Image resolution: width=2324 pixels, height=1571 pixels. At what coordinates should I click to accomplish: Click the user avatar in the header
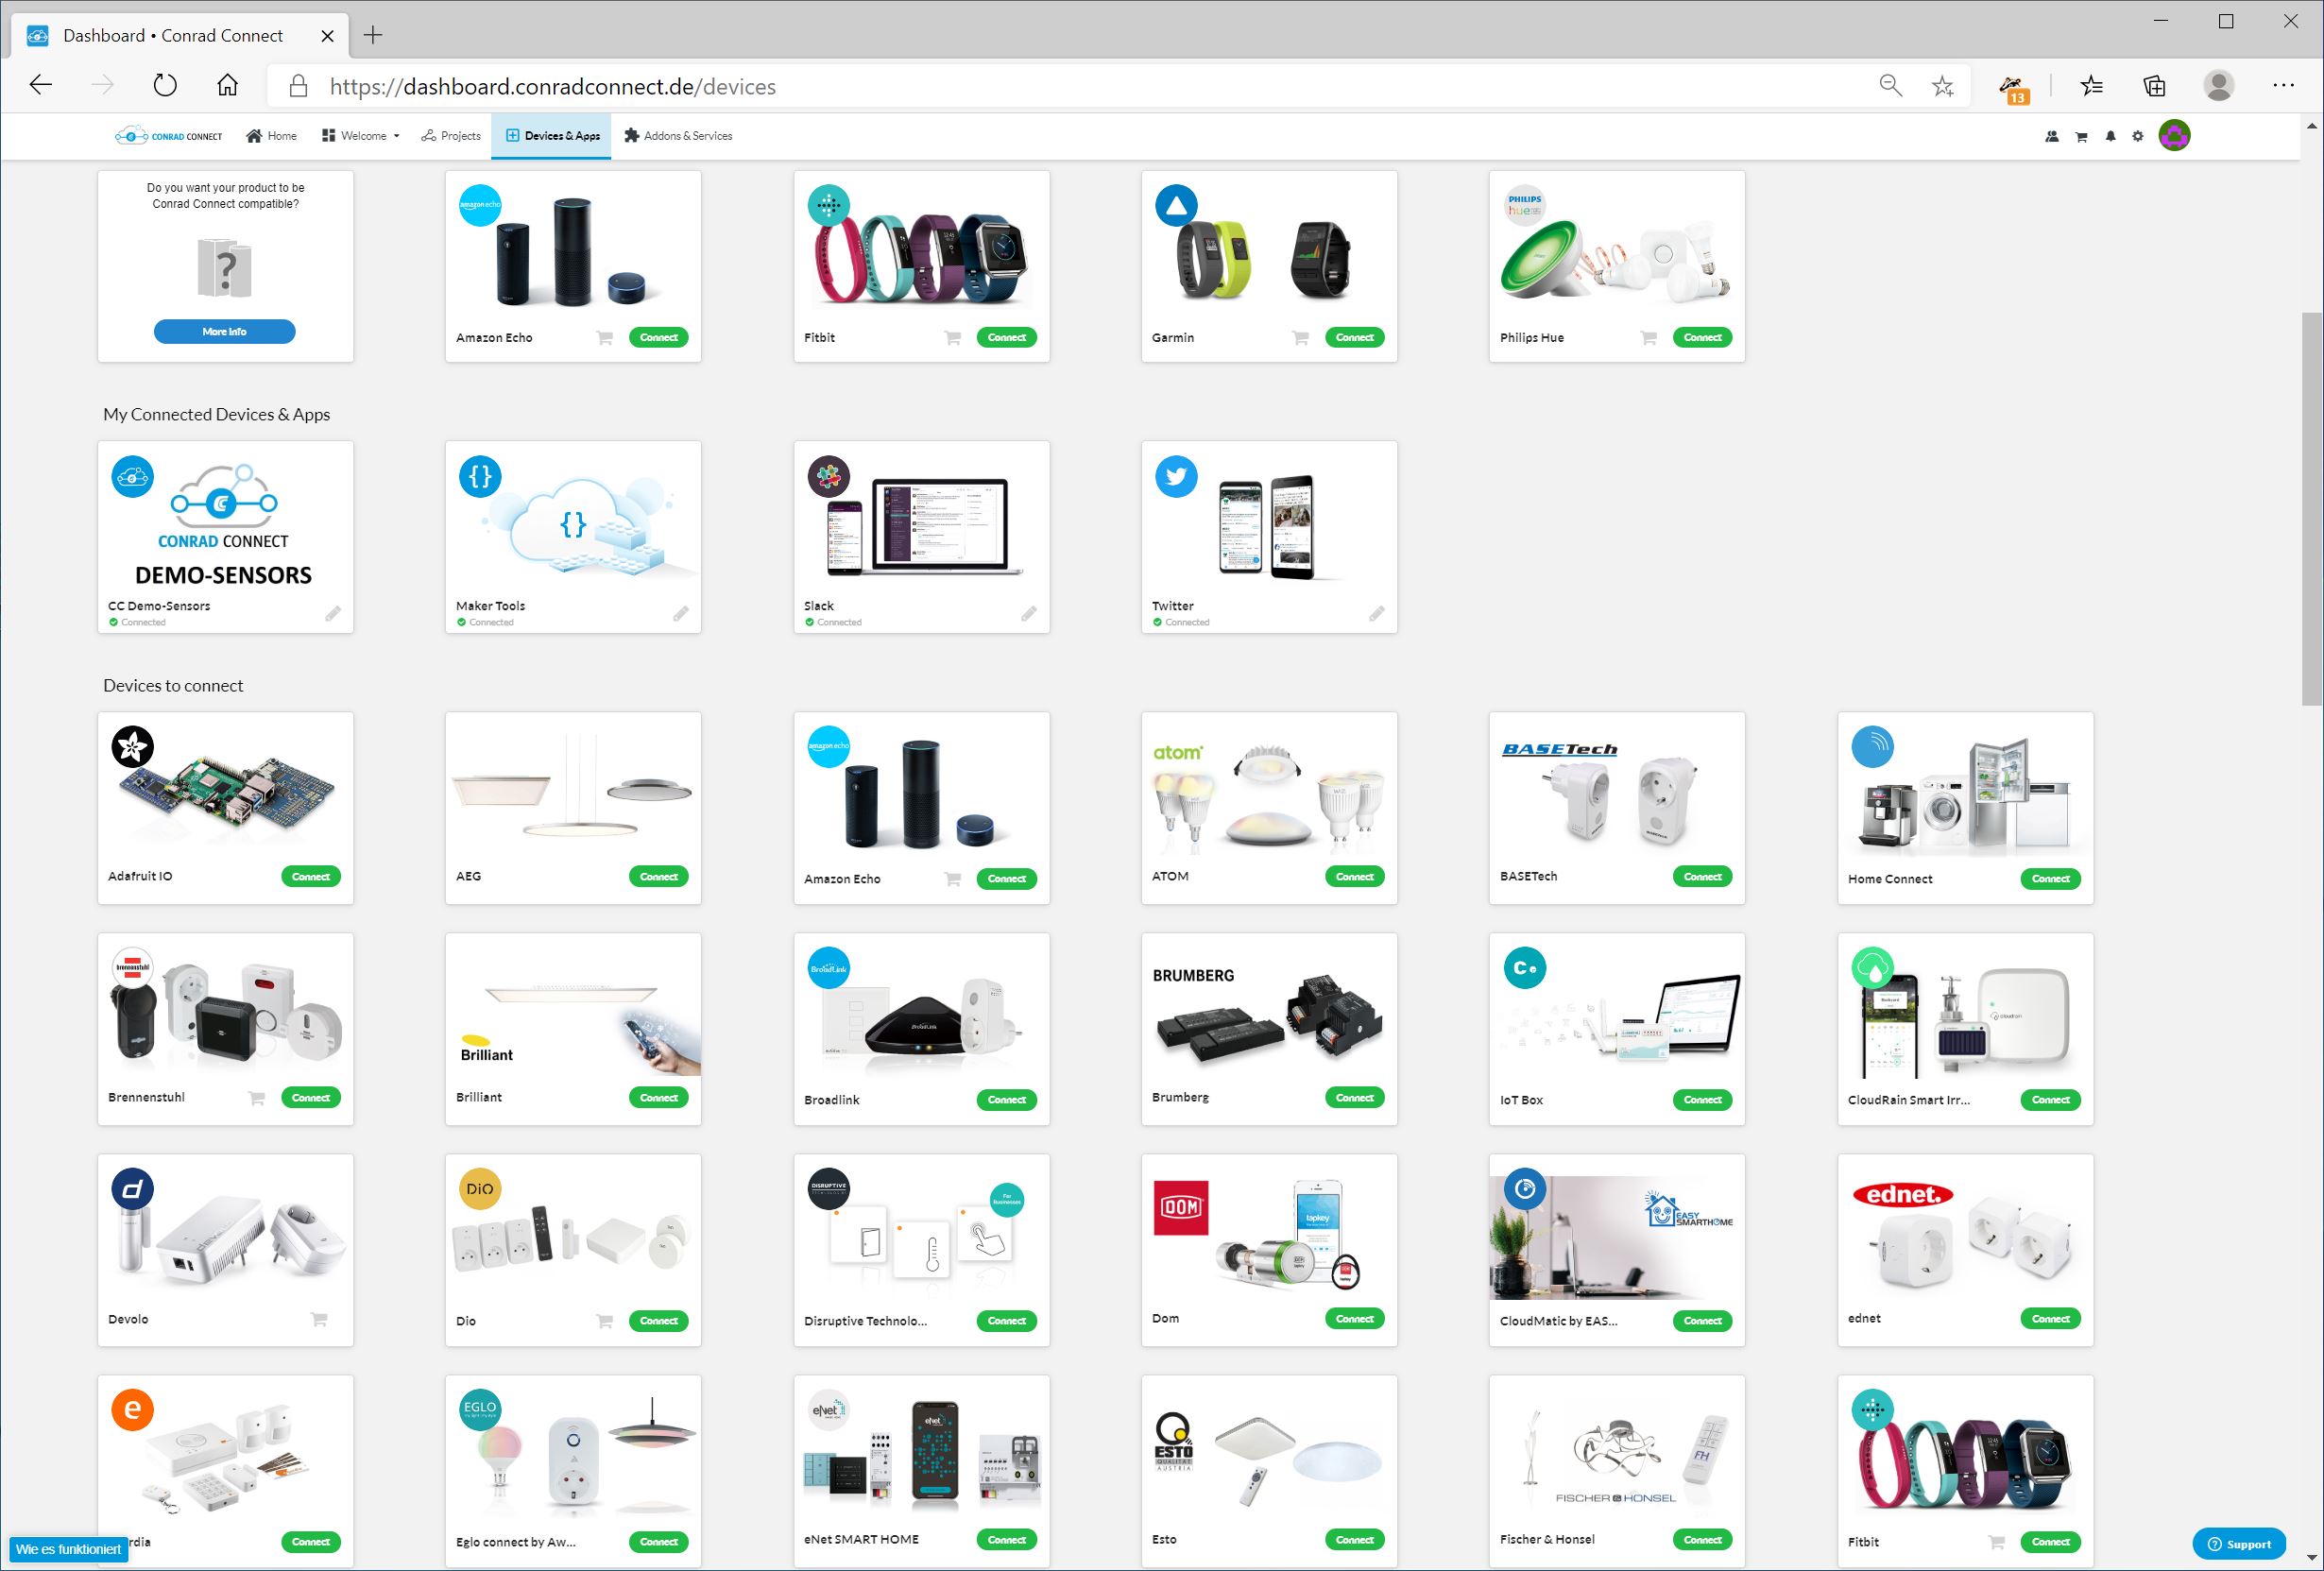2174,135
